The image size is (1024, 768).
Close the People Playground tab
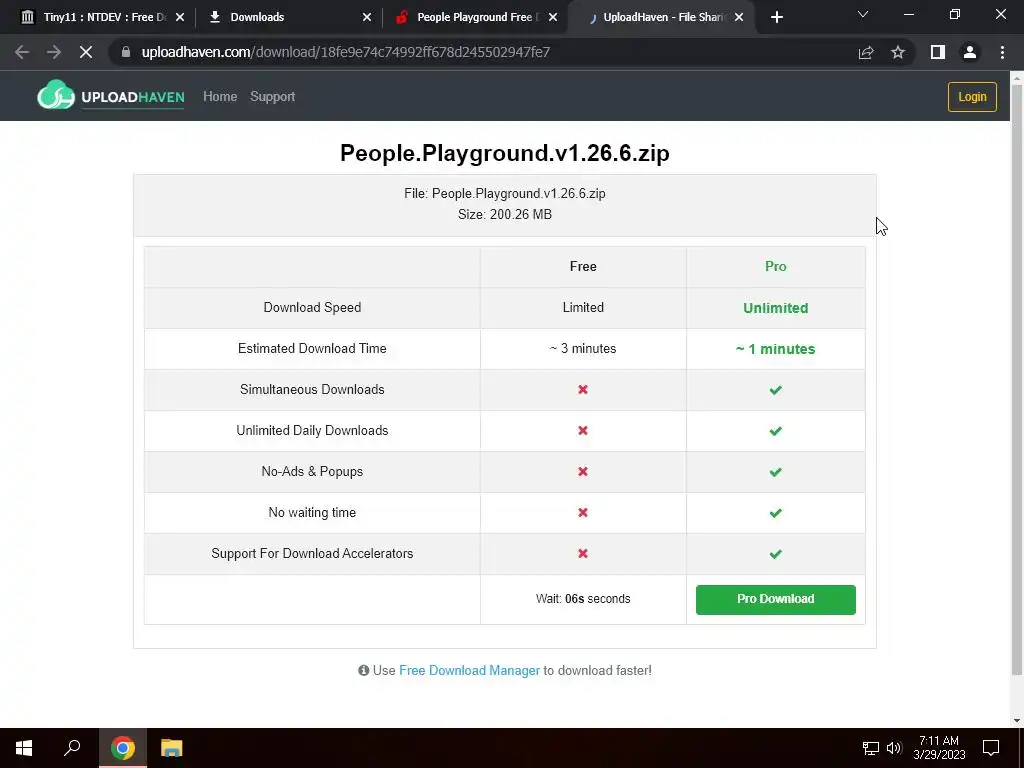click(553, 18)
